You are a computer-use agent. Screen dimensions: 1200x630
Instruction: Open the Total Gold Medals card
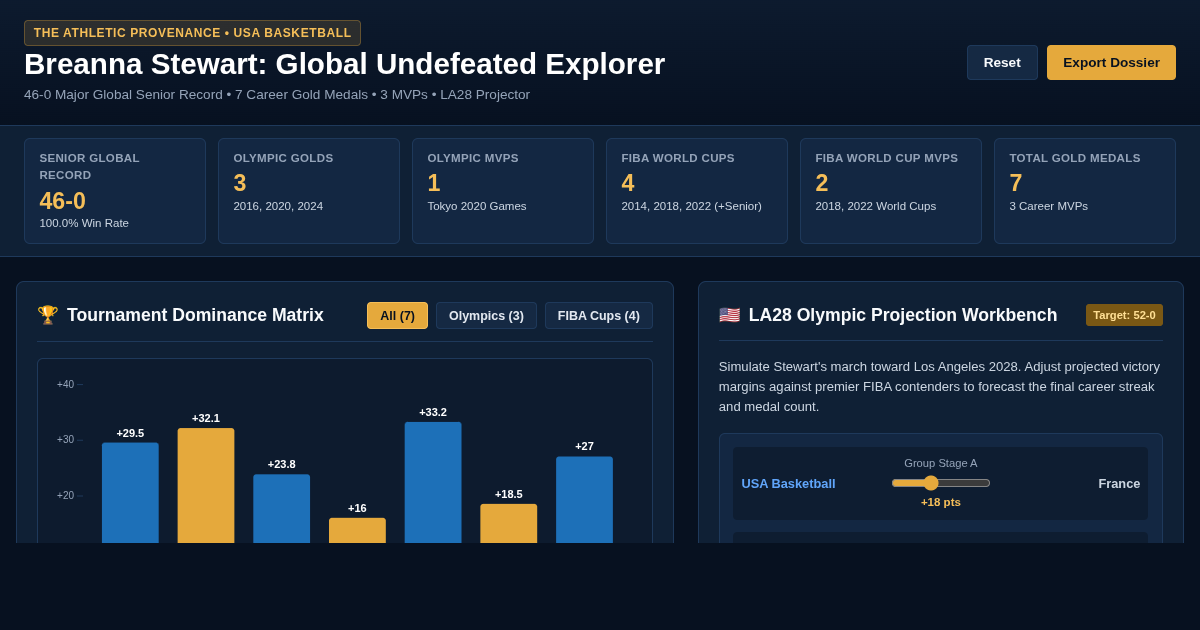click(x=1085, y=191)
